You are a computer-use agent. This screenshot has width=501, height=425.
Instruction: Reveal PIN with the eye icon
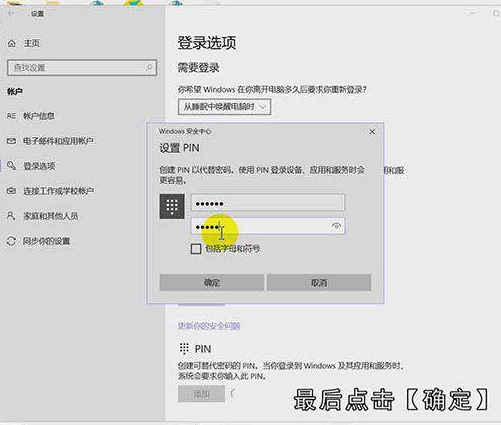(337, 226)
